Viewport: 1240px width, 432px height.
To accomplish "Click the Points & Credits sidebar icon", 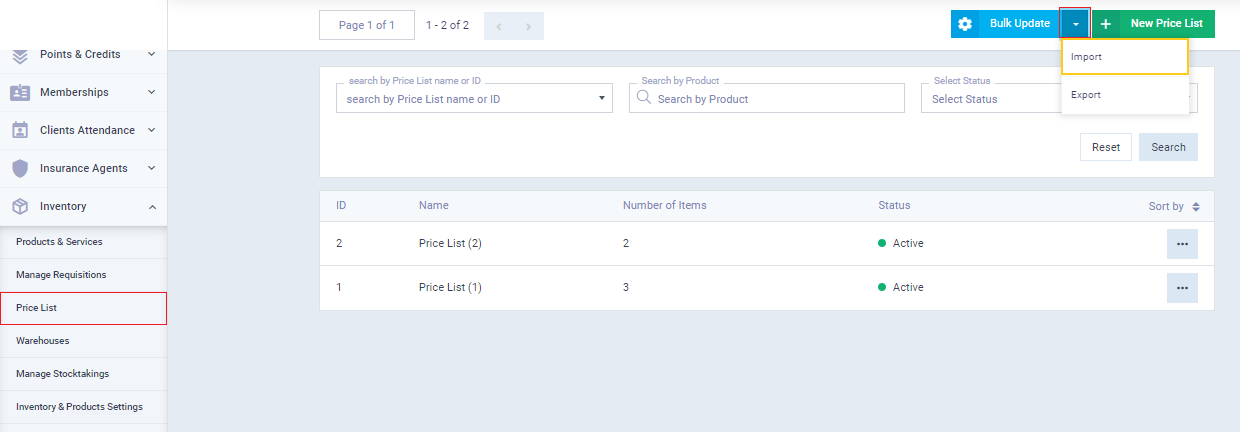I will (20, 55).
